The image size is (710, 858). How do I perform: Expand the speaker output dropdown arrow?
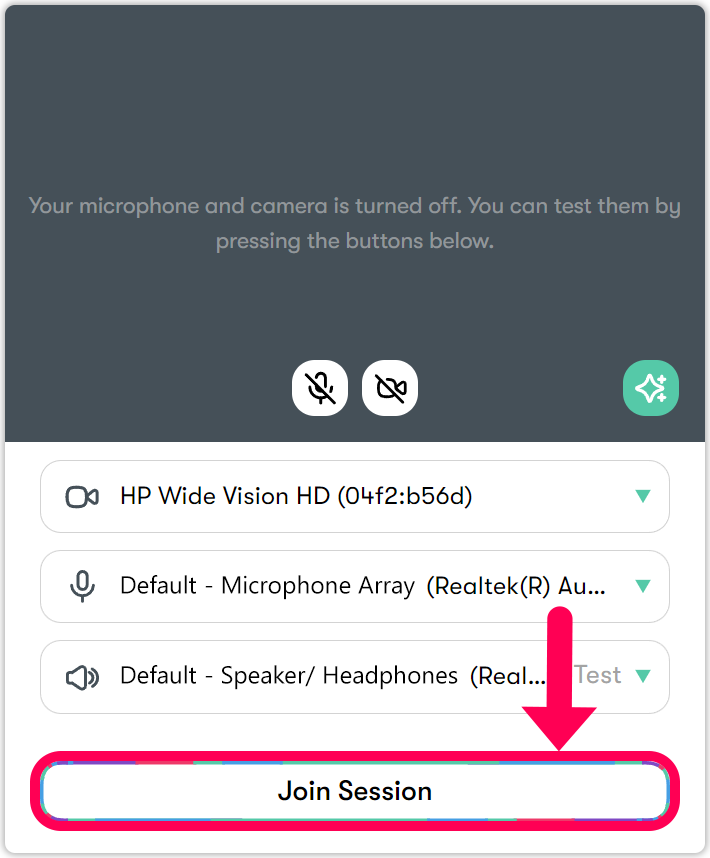point(643,676)
